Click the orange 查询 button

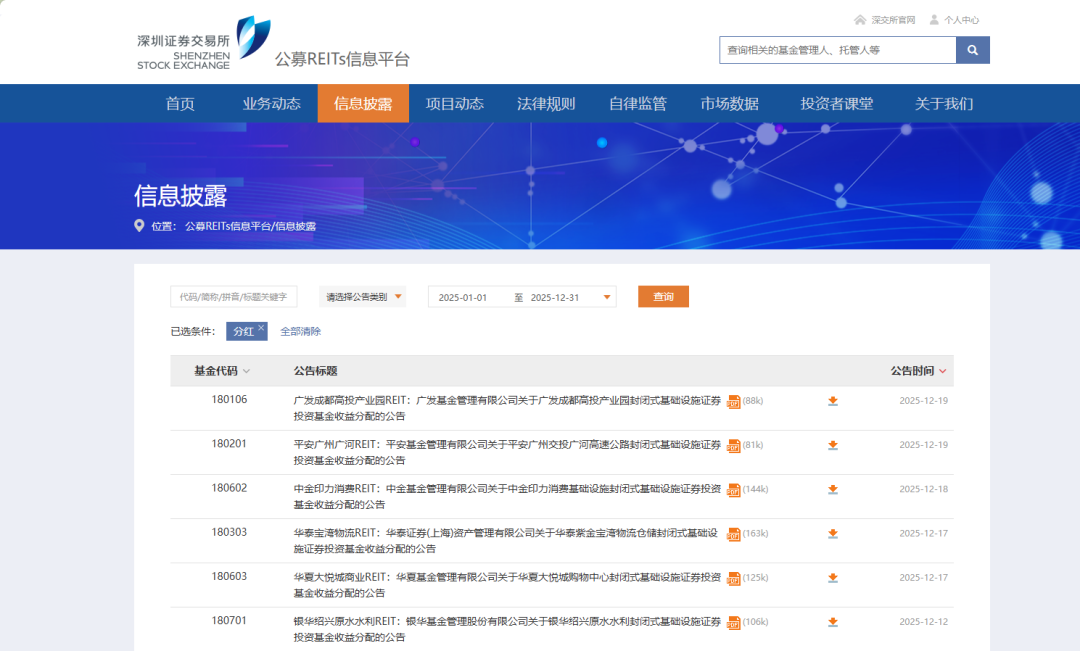coord(663,297)
